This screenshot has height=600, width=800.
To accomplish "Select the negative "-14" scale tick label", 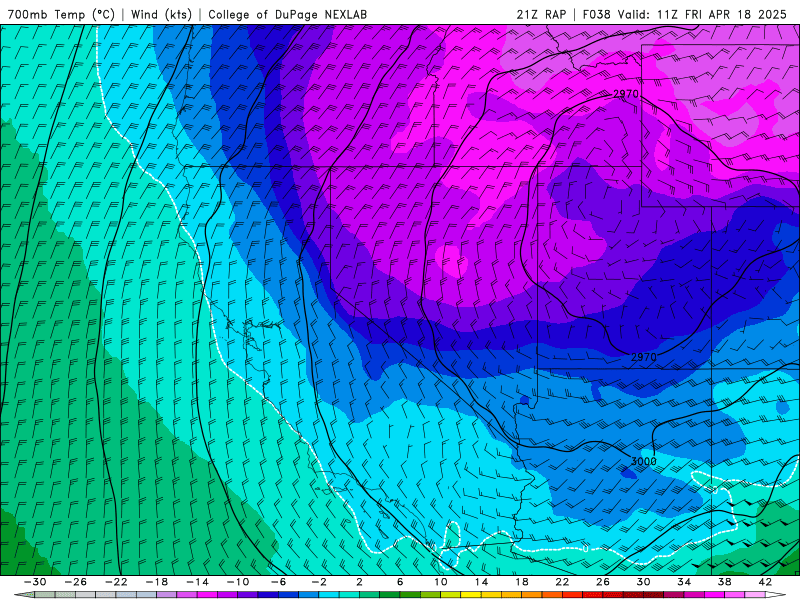I will tap(197, 582).
